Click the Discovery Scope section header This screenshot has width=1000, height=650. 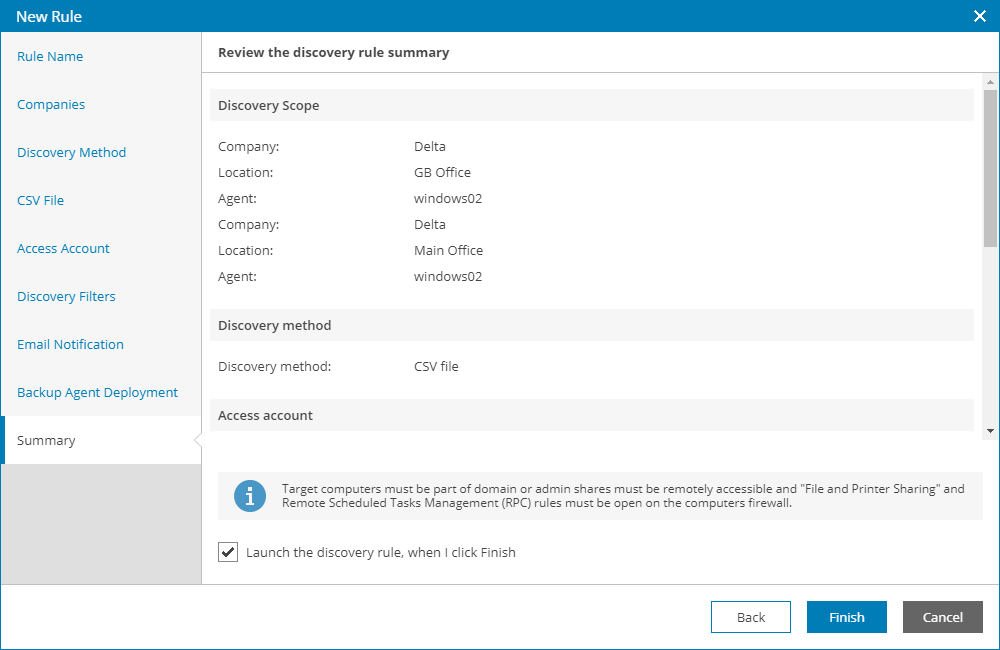(x=268, y=105)
